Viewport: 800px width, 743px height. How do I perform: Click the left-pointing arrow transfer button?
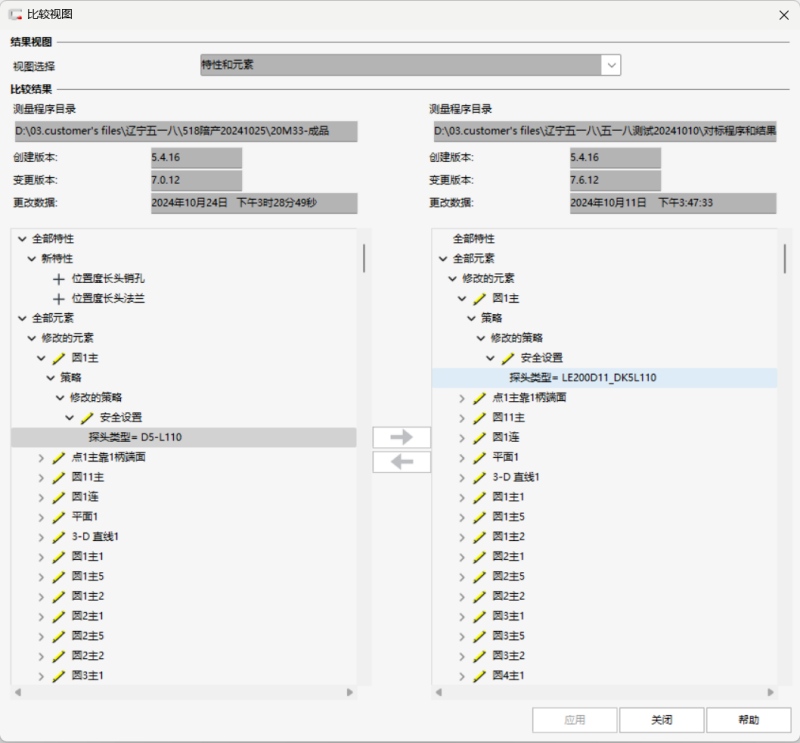[401, 462]
